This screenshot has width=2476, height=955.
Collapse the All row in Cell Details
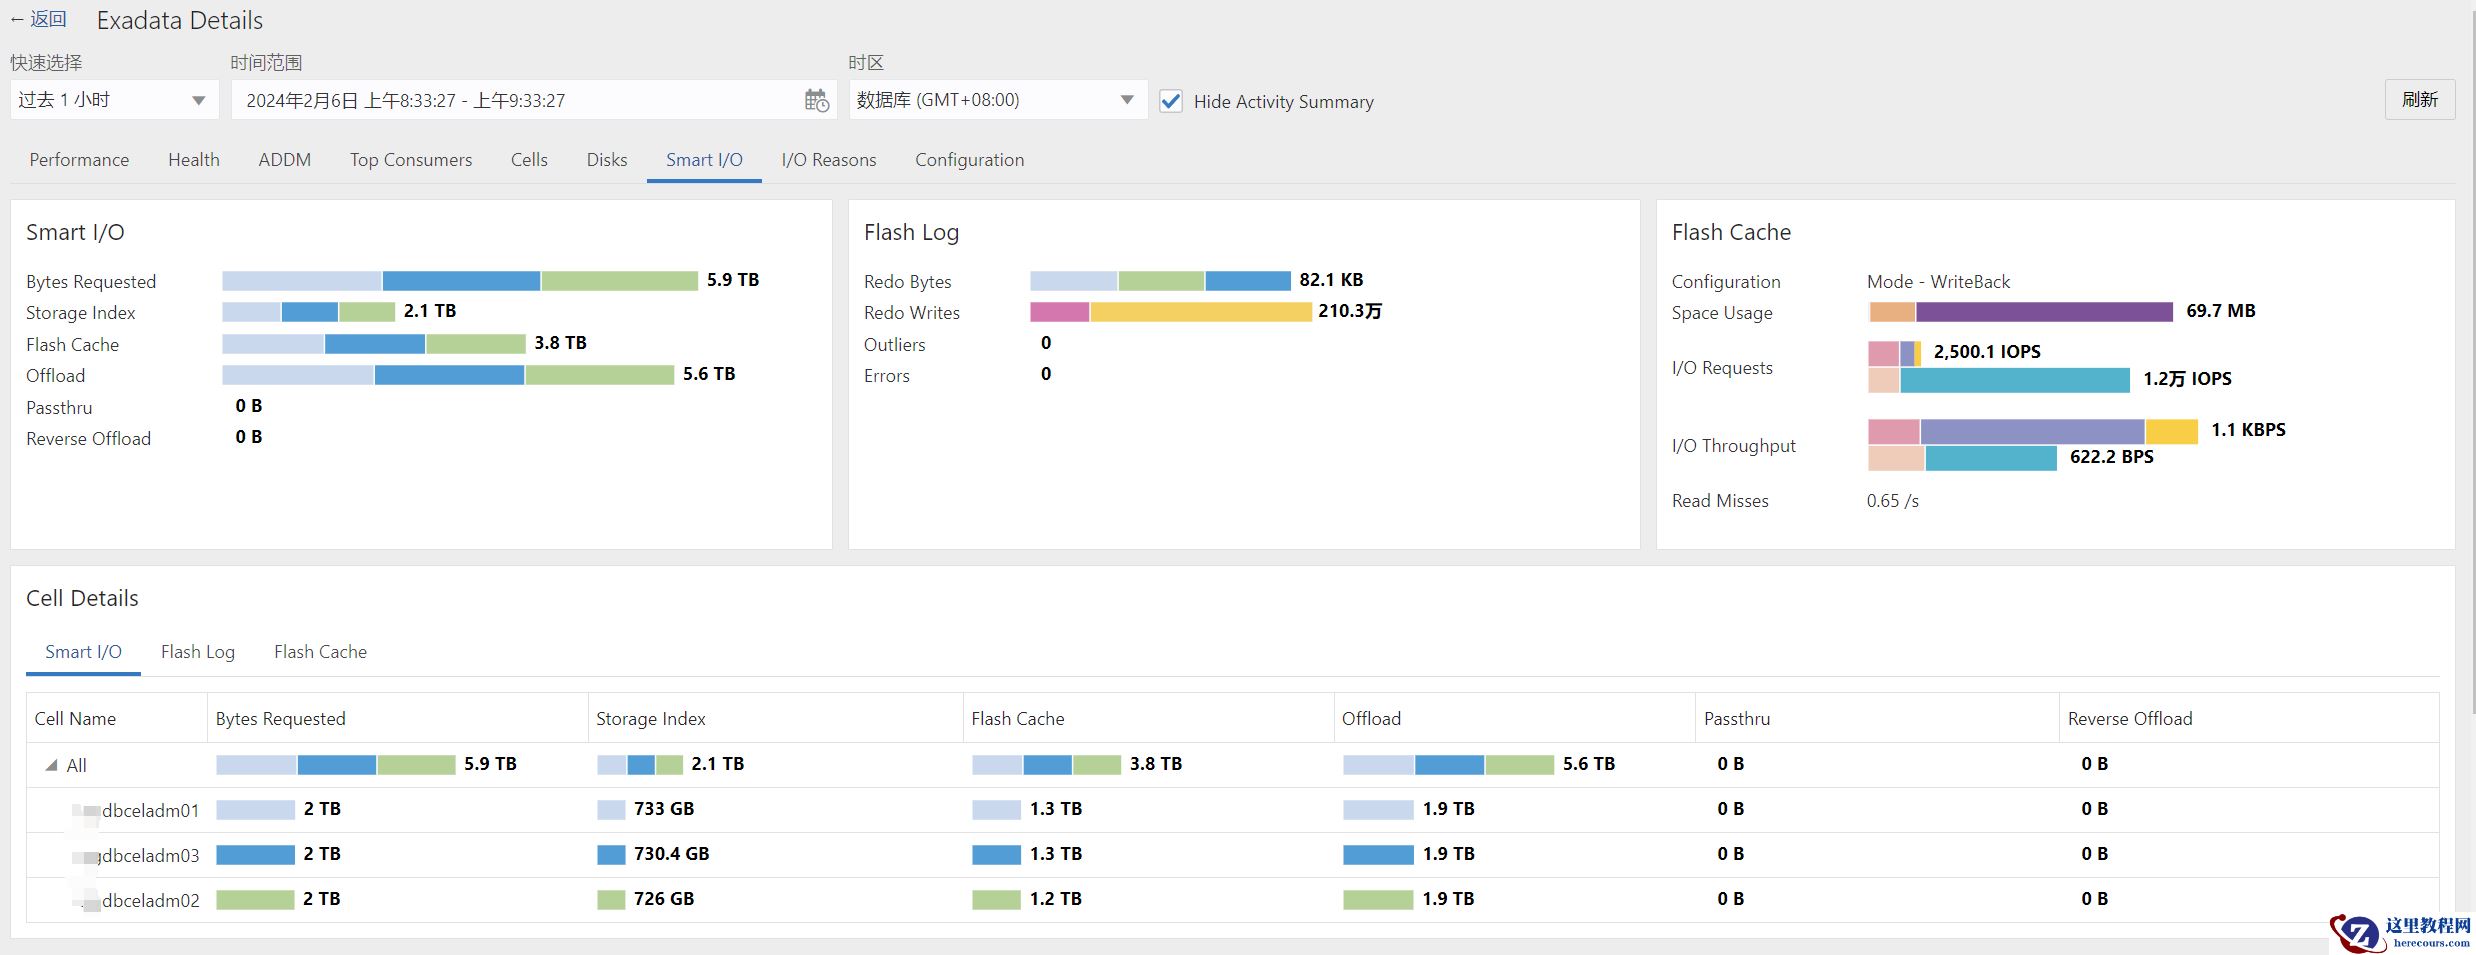[51, 765]
